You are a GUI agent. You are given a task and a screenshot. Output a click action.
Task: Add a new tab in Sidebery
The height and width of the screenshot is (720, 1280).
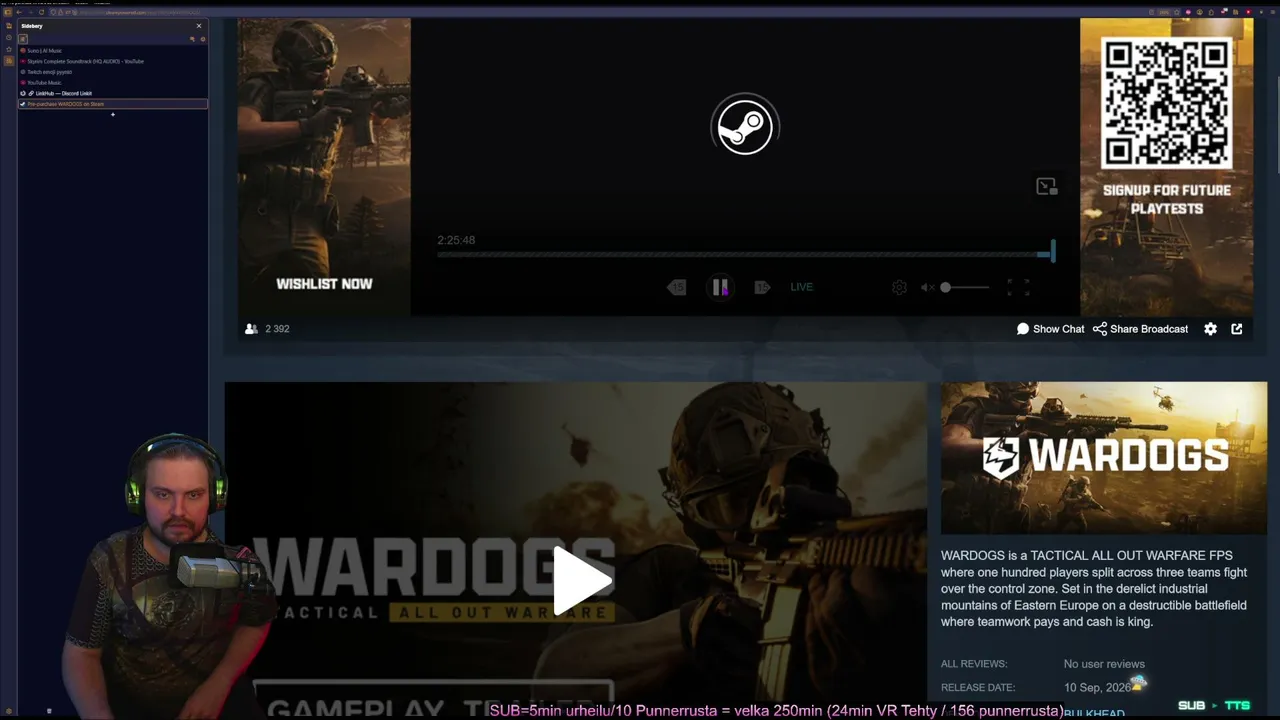pyautogui.click(x=112, y=115)
